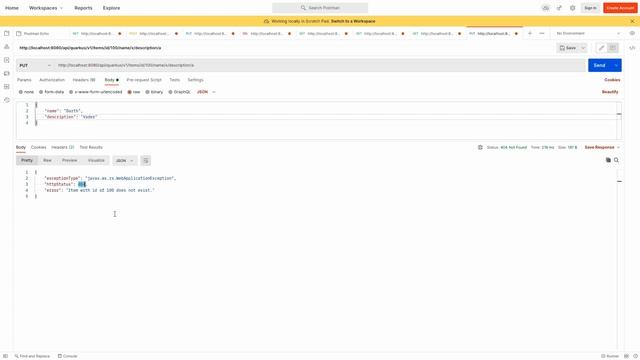Viewport: 640px width, 360px height.
Task: Switch to the request Headers tab
Action: click(x=84, y=80)
